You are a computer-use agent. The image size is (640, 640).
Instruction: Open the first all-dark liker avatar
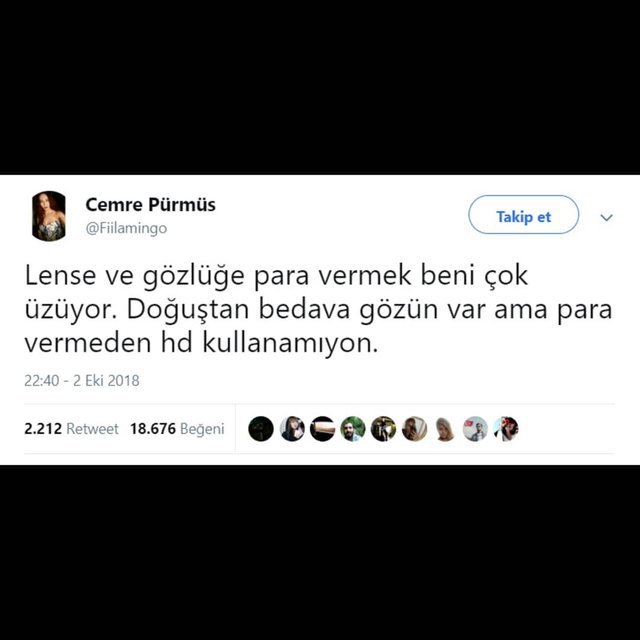[x=261, y=429]
